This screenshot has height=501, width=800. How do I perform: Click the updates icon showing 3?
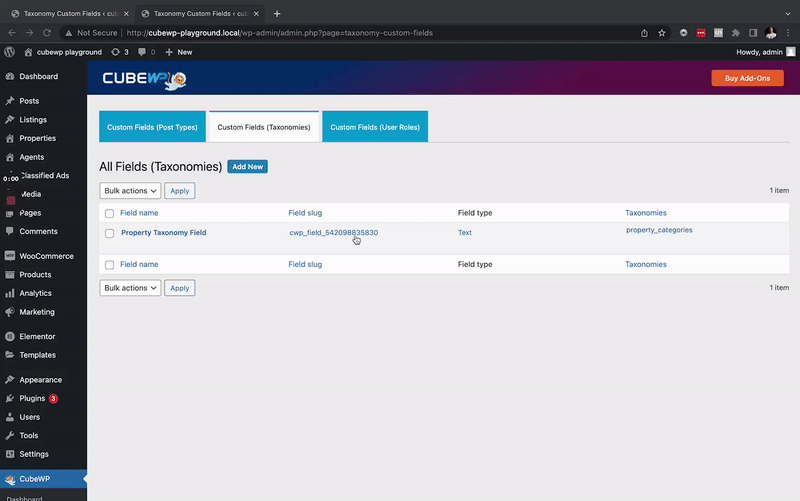tap(116, 52)
